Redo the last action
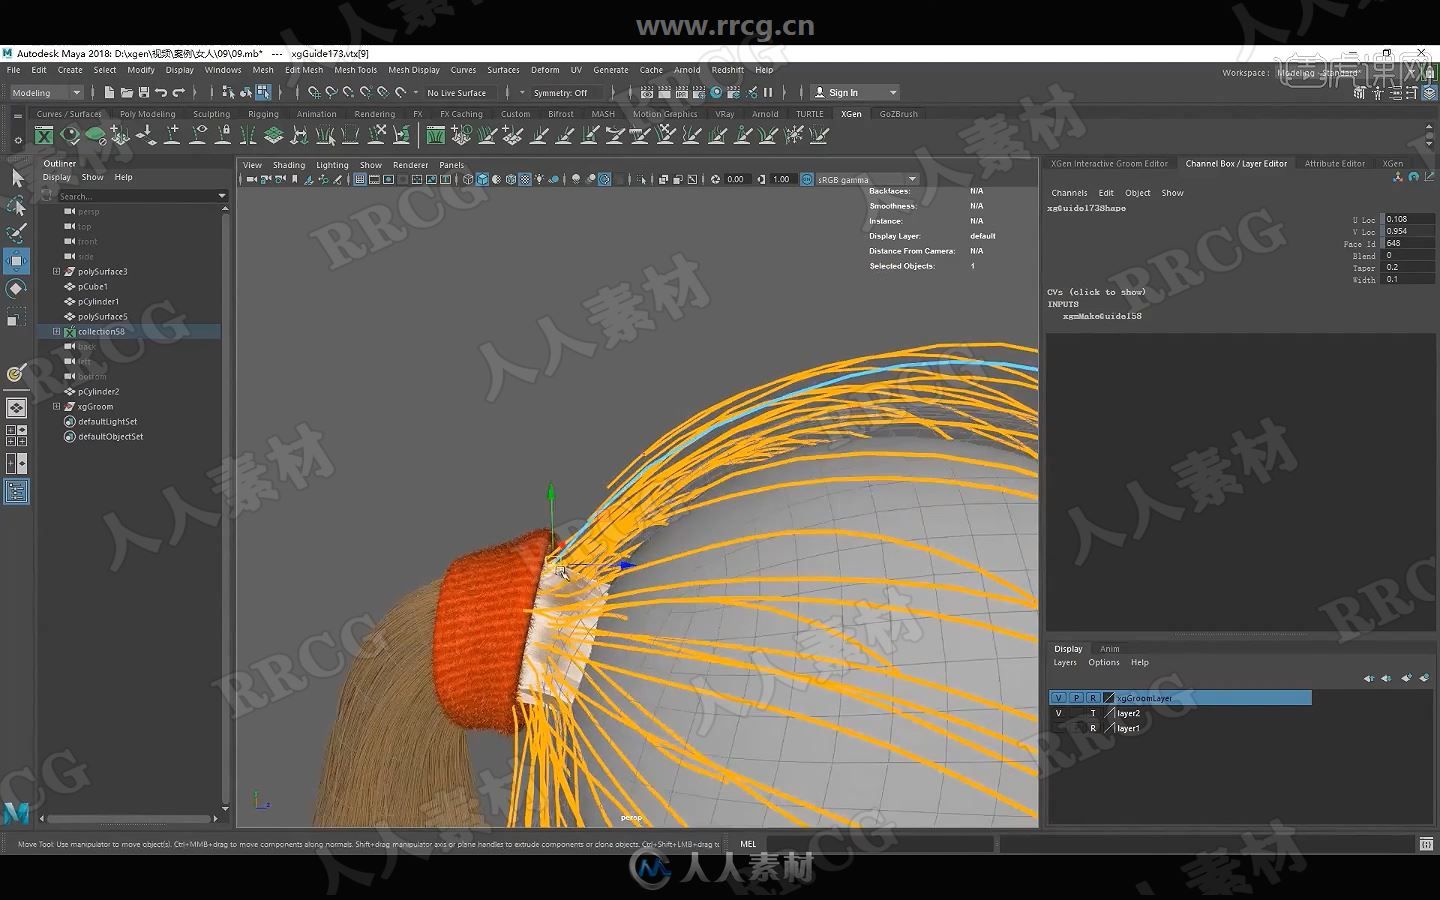 pos(178,92)
